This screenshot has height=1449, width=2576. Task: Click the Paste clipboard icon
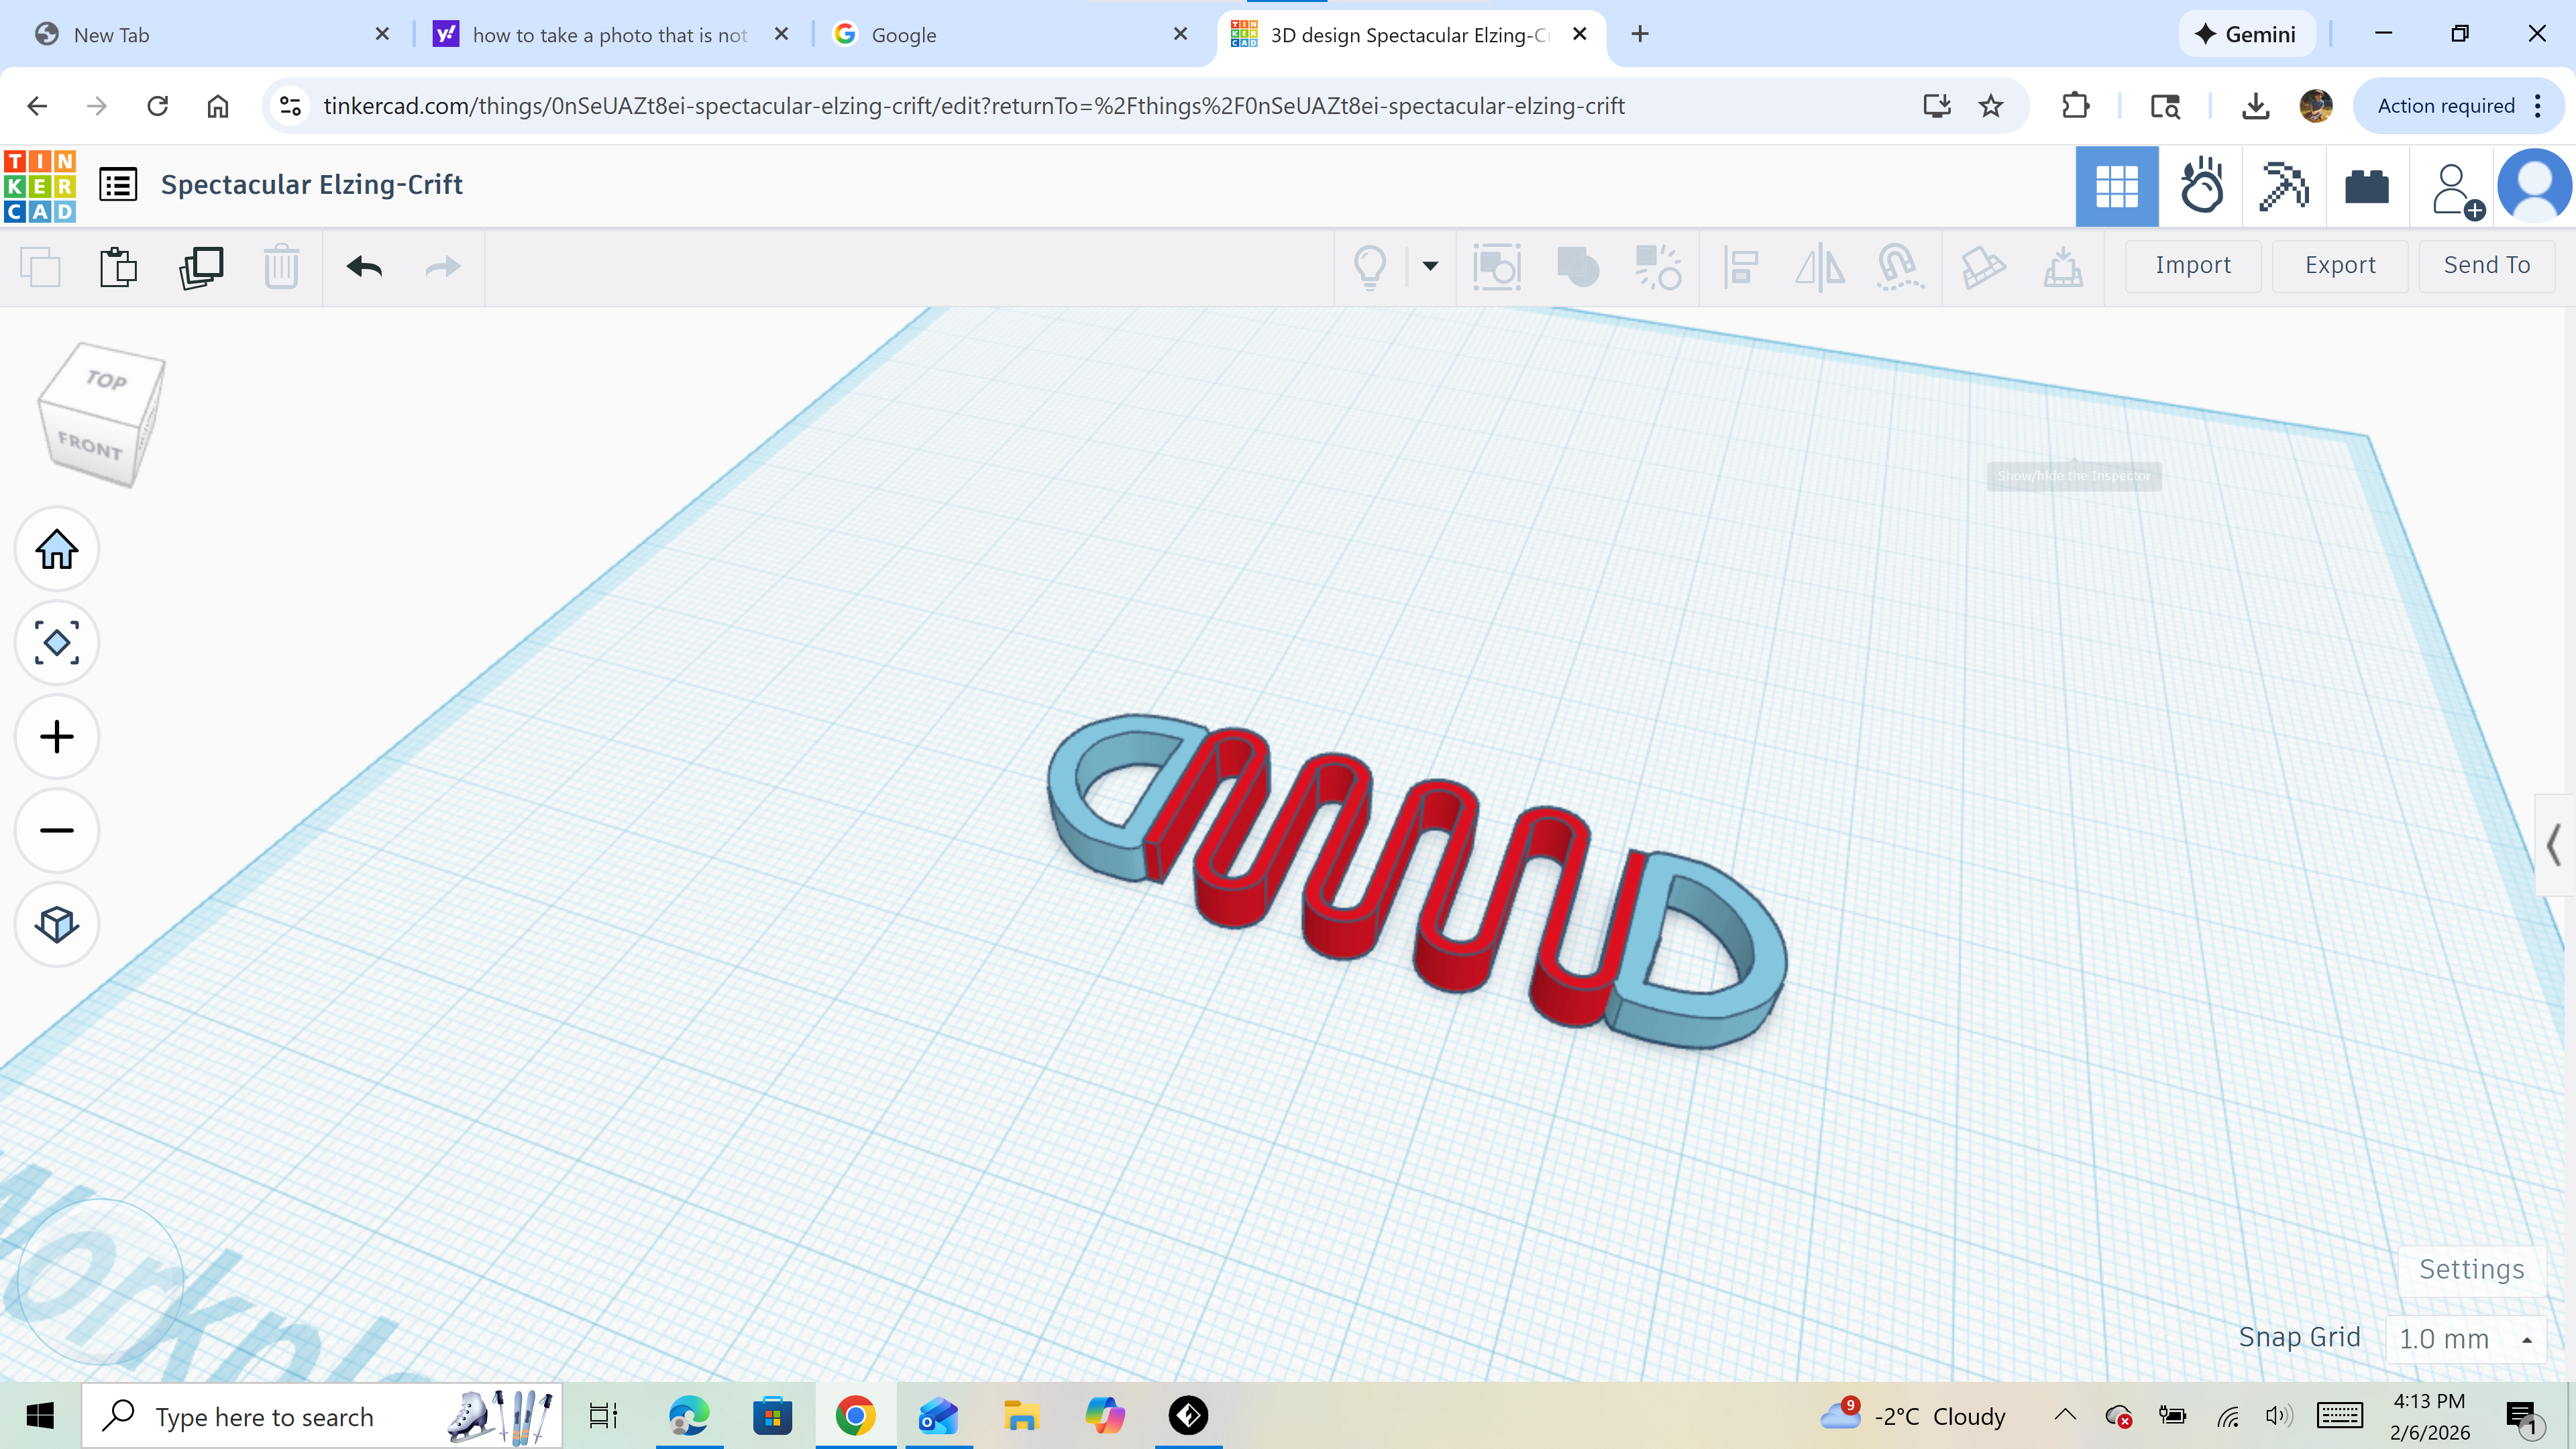(118, 267)
